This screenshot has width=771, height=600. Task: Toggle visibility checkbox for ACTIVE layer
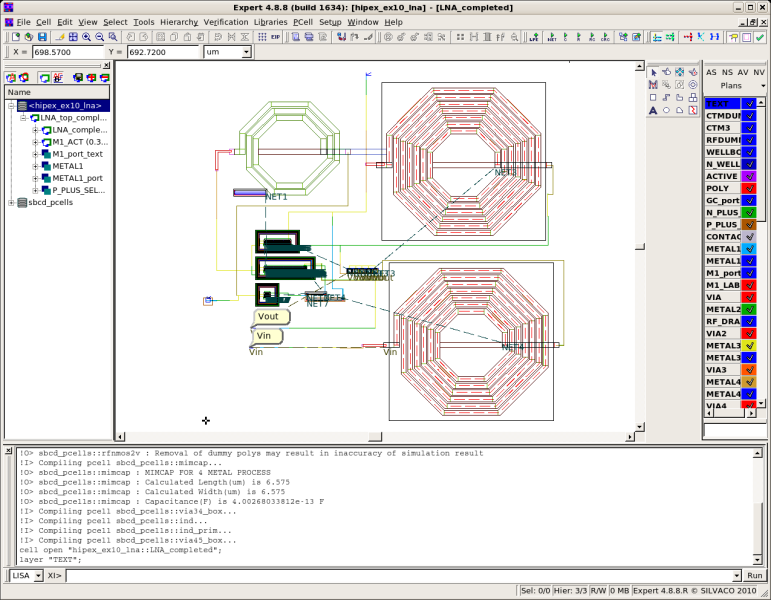[x=749, y=176]
